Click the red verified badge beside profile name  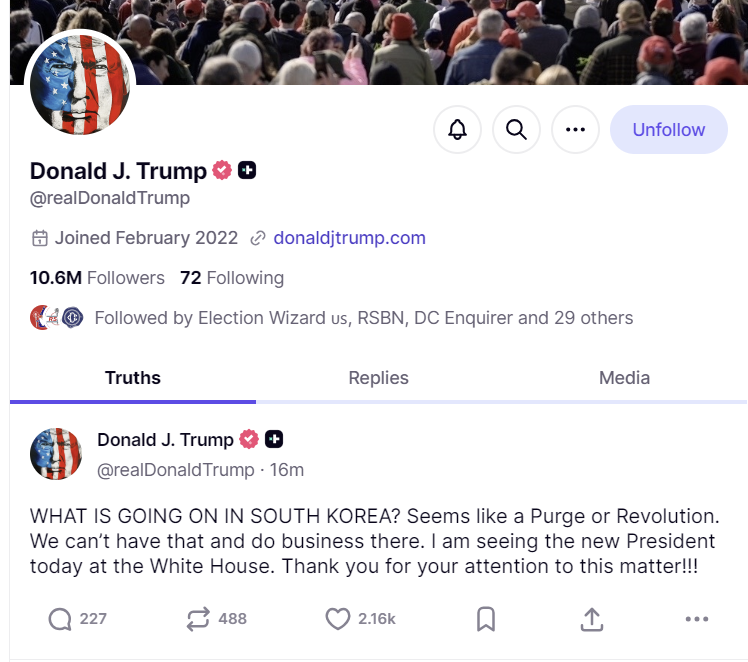pos(222,170)
